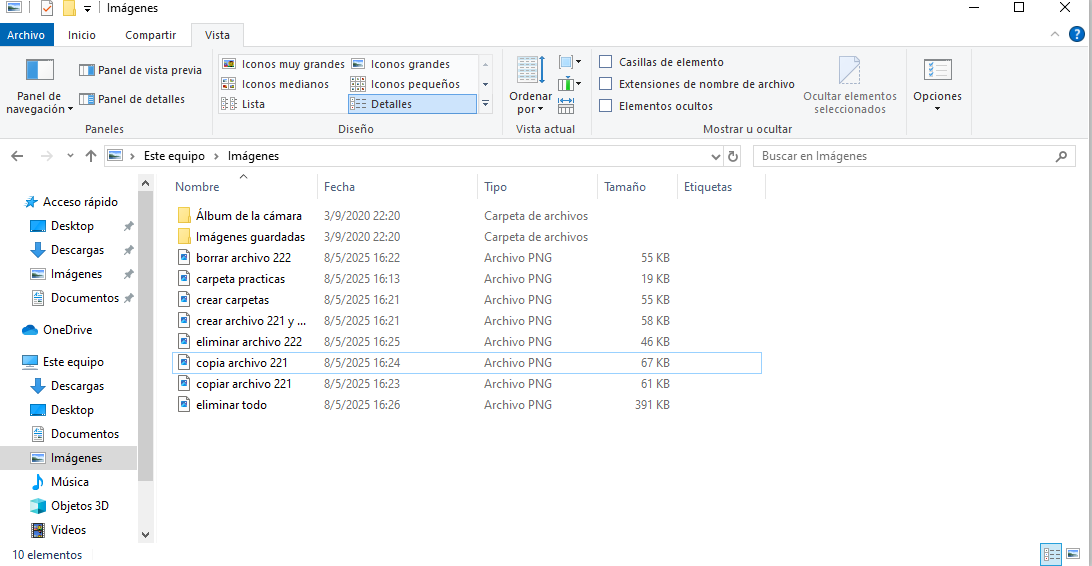Click the Buscar en Imágenes search field
The width and height of the screenshot is (1092, 566).
click(x=905, y=156)
